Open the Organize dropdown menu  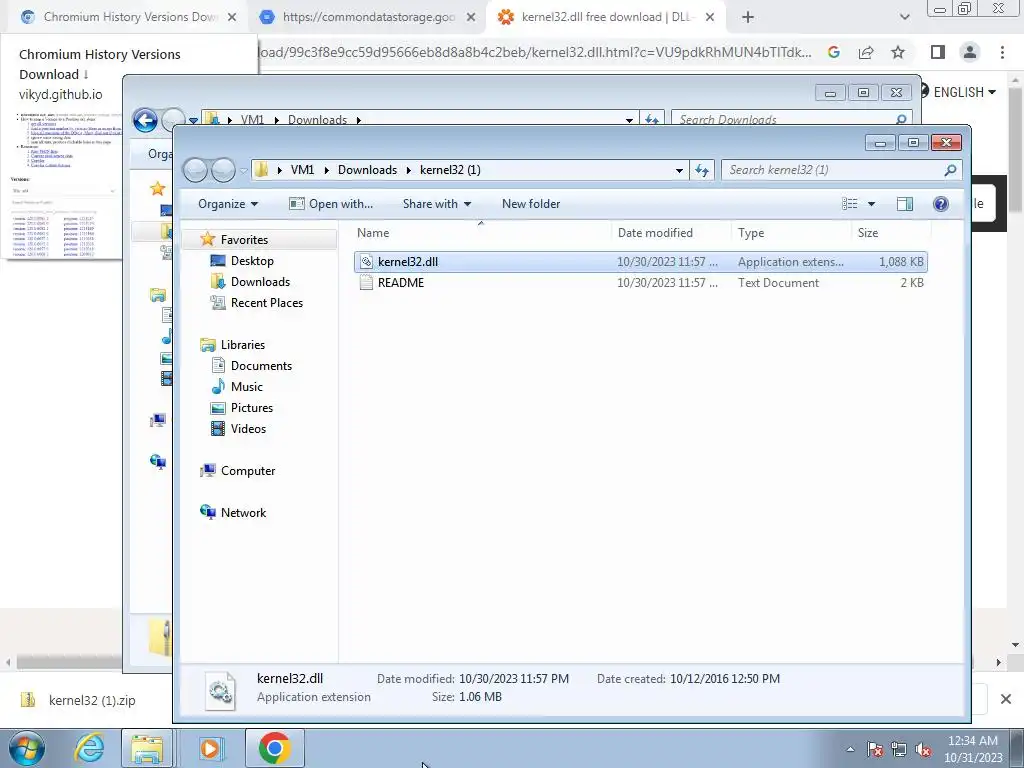(x=227, y=204)
